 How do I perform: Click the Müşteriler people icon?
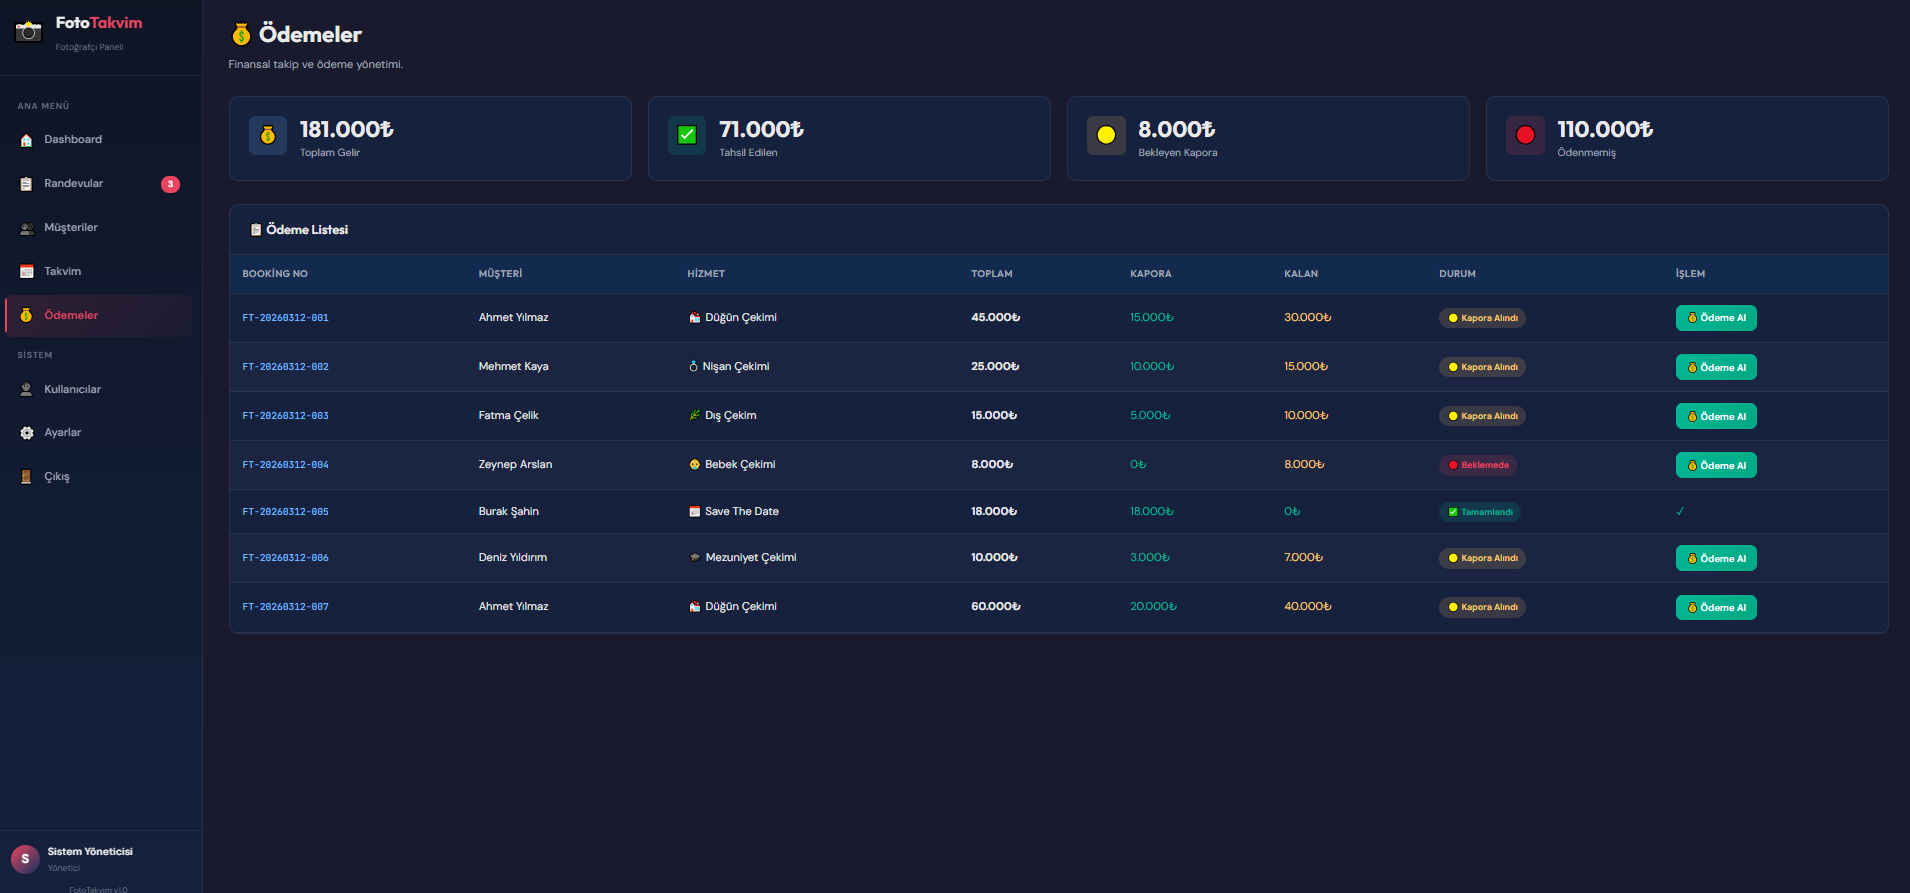[27, 228]
